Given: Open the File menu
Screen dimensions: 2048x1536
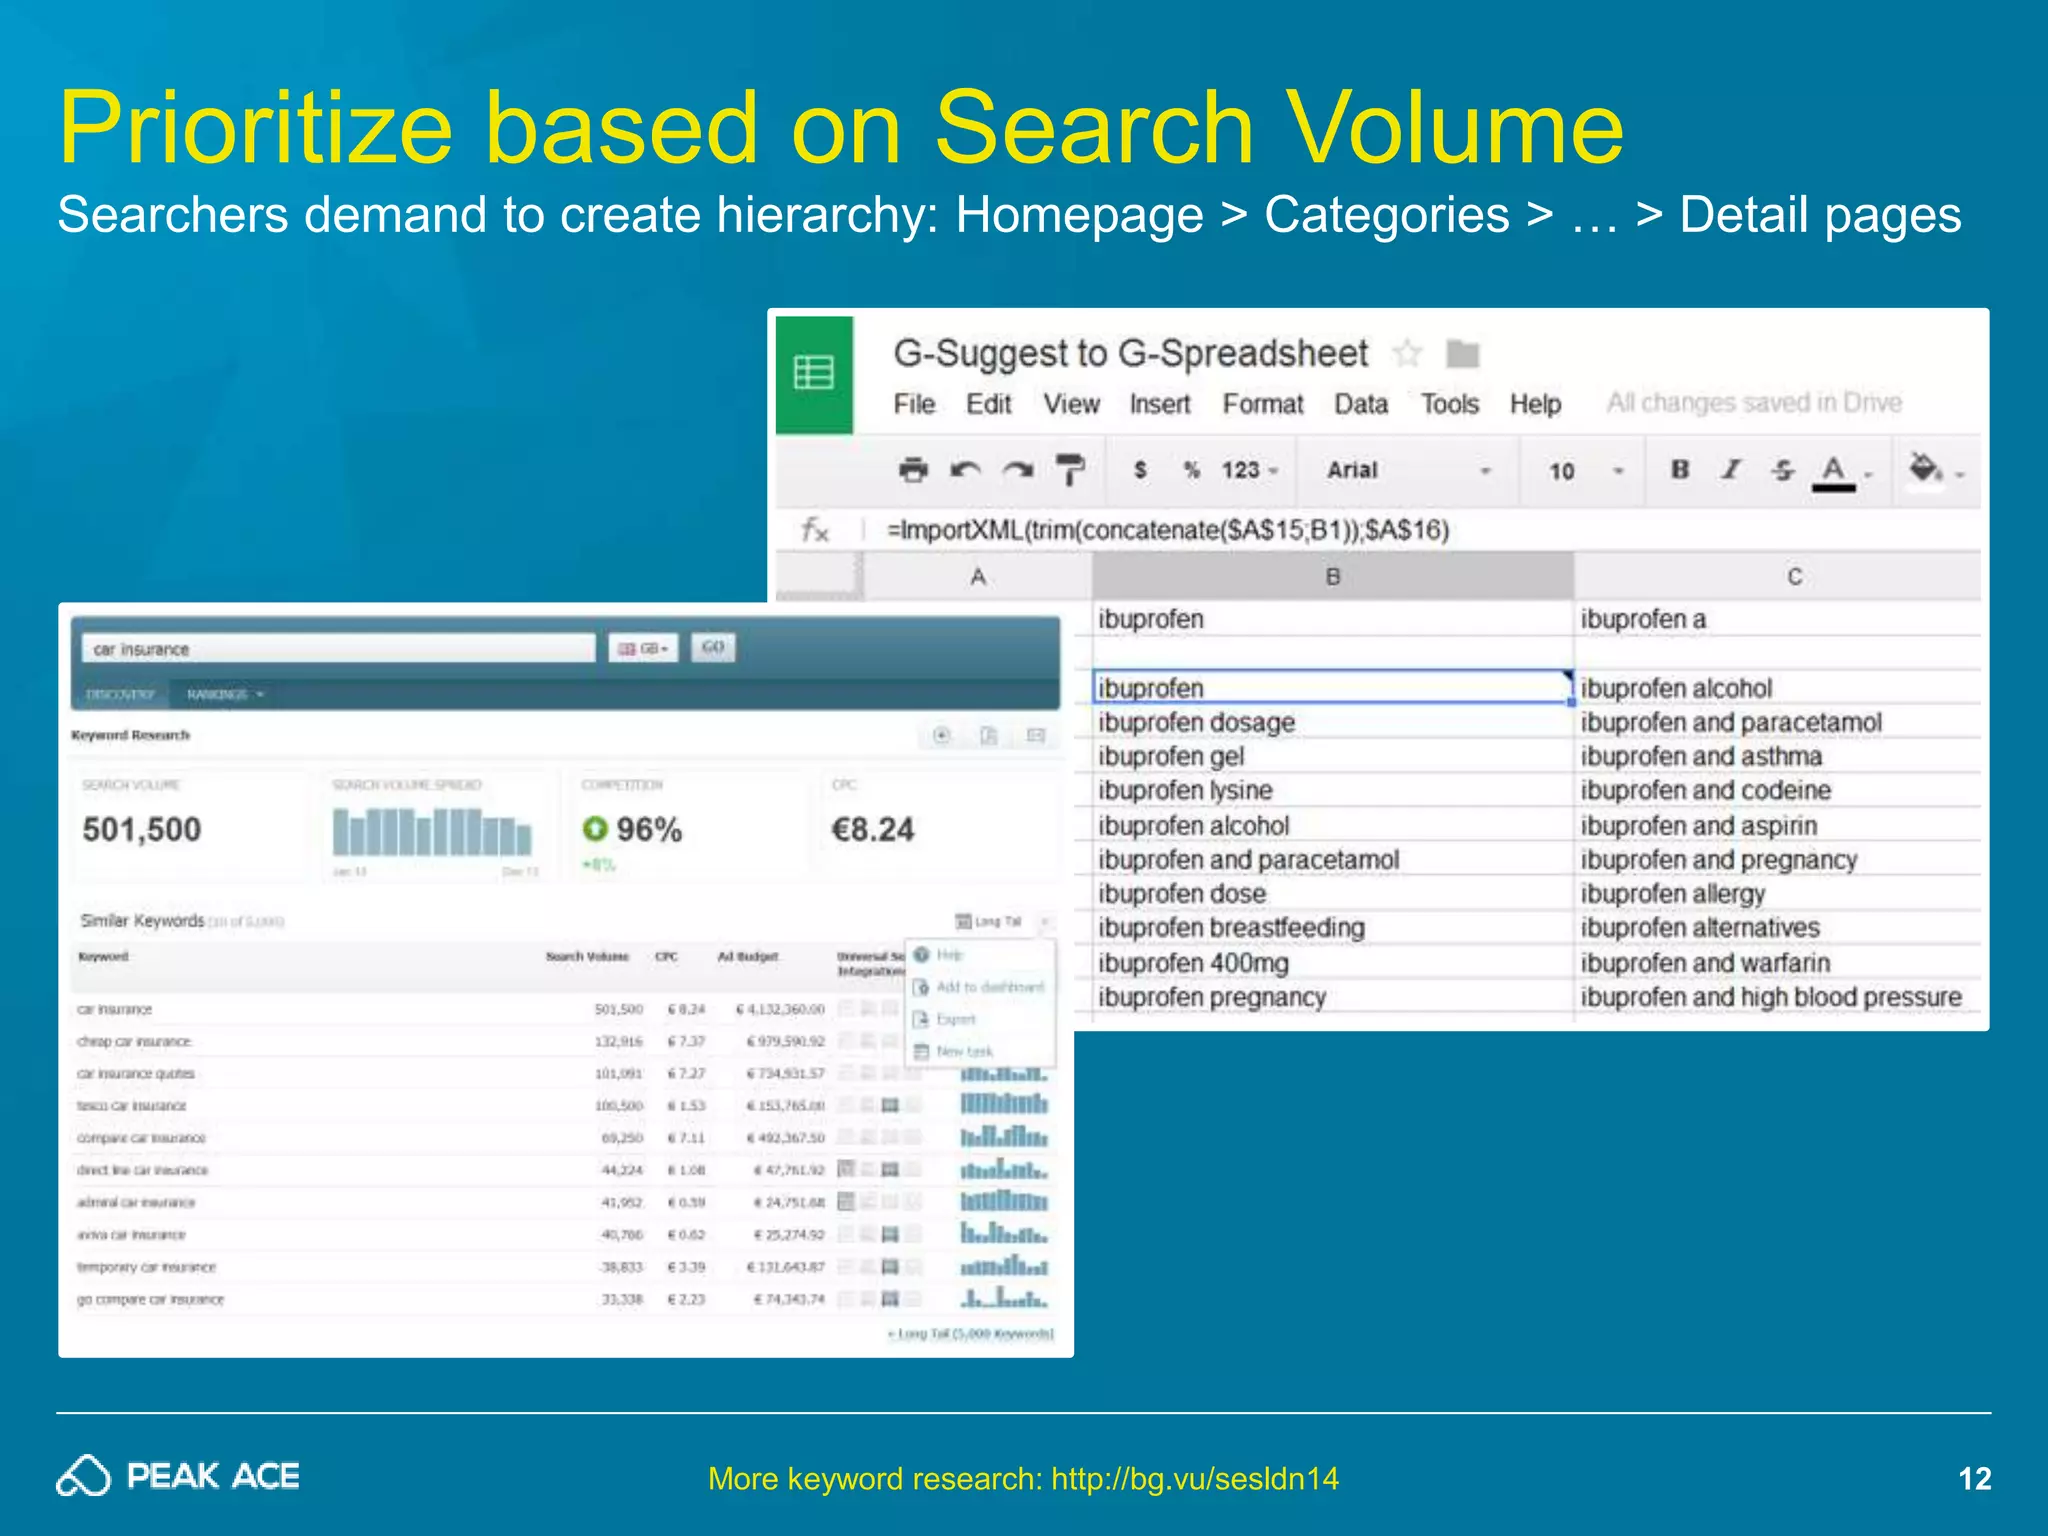Looking at the screenshot, I should [x=914, y=404].
